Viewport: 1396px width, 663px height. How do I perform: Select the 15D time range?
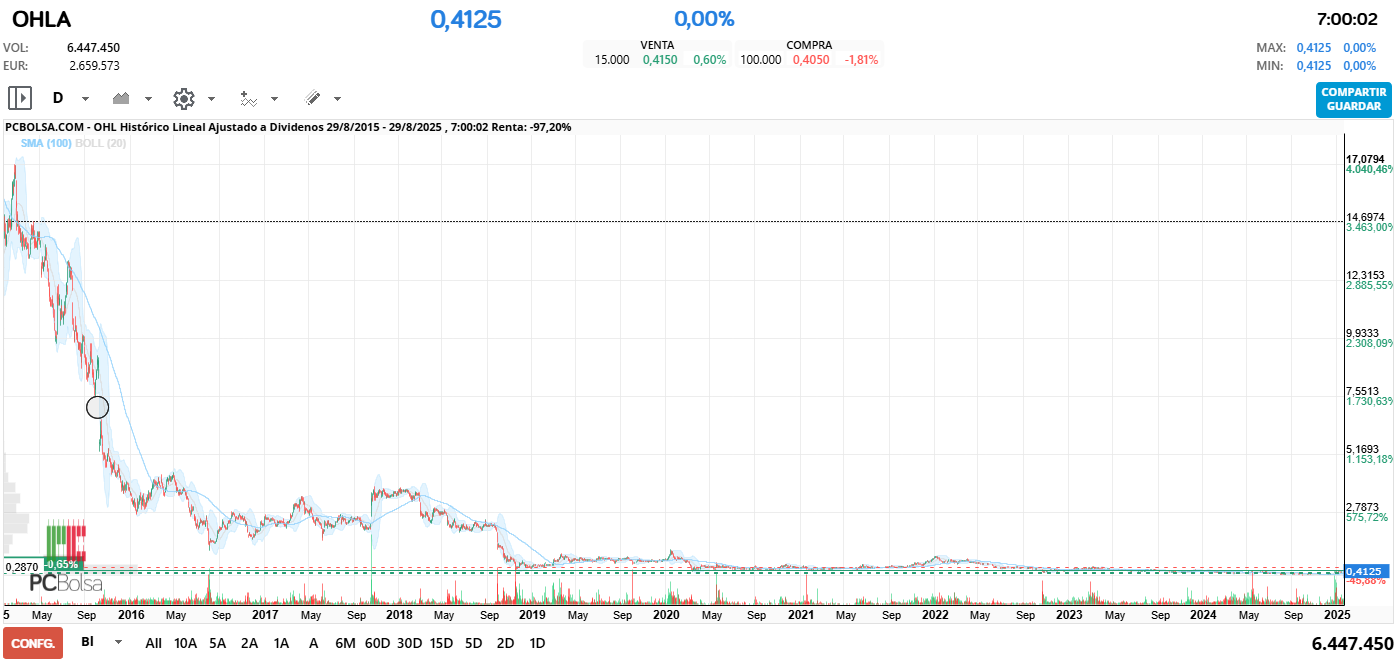coord(441,643)
